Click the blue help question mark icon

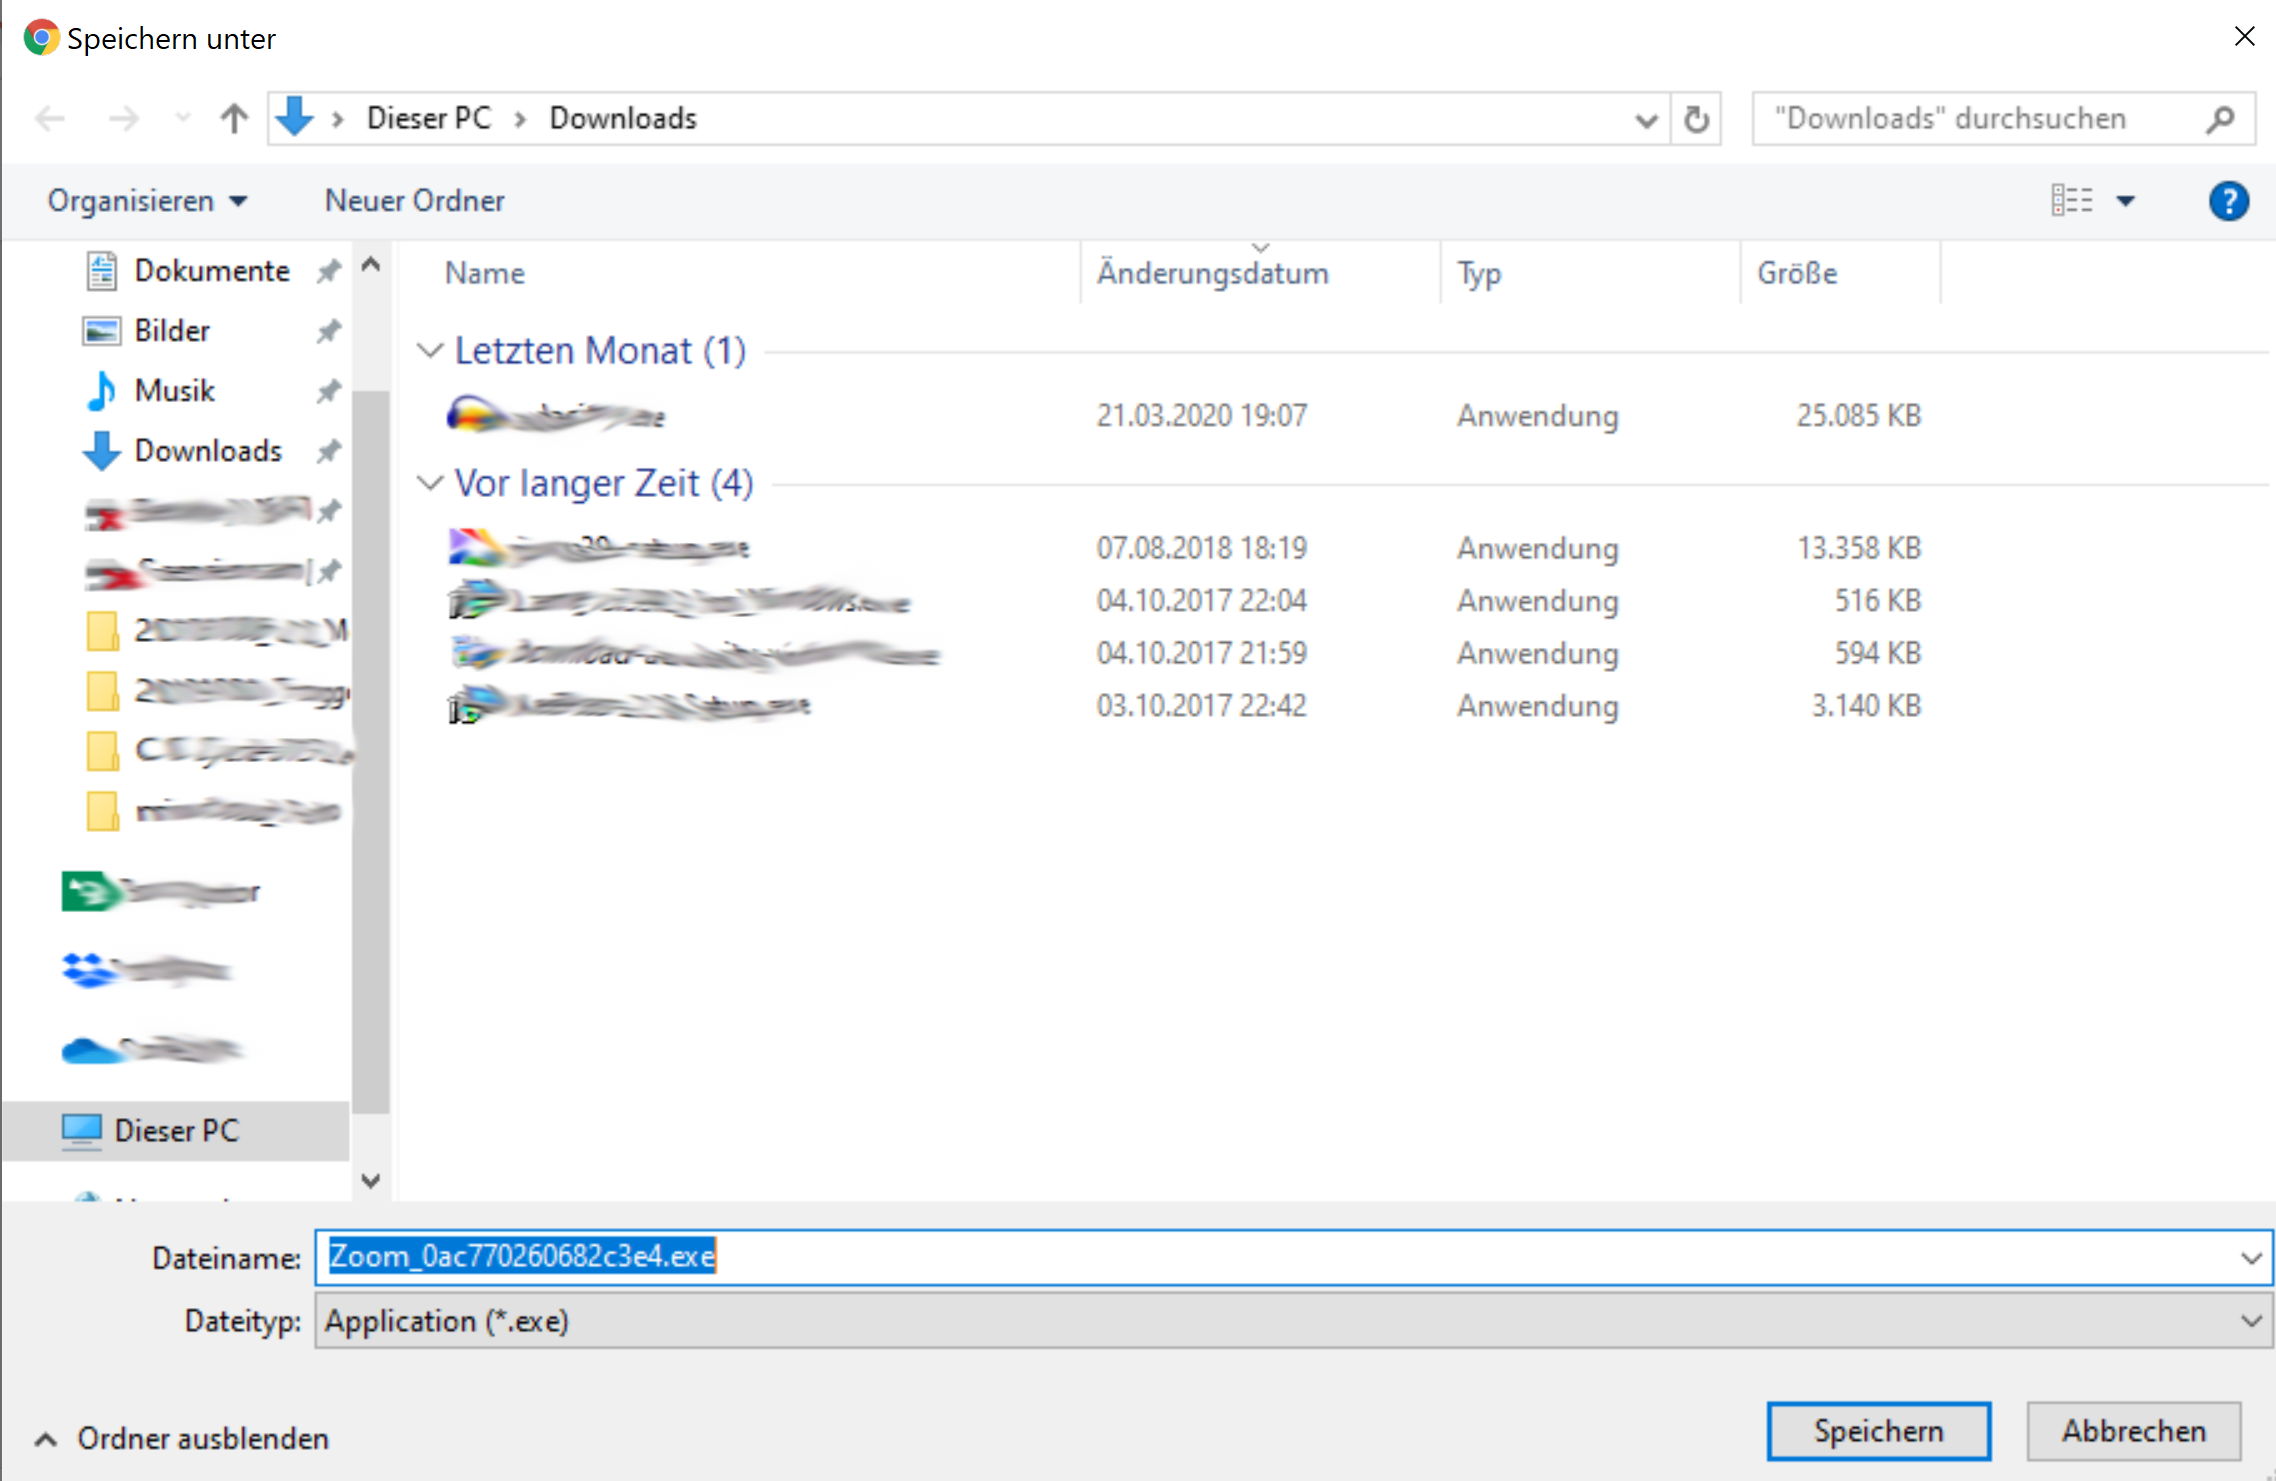point(2228,201)
